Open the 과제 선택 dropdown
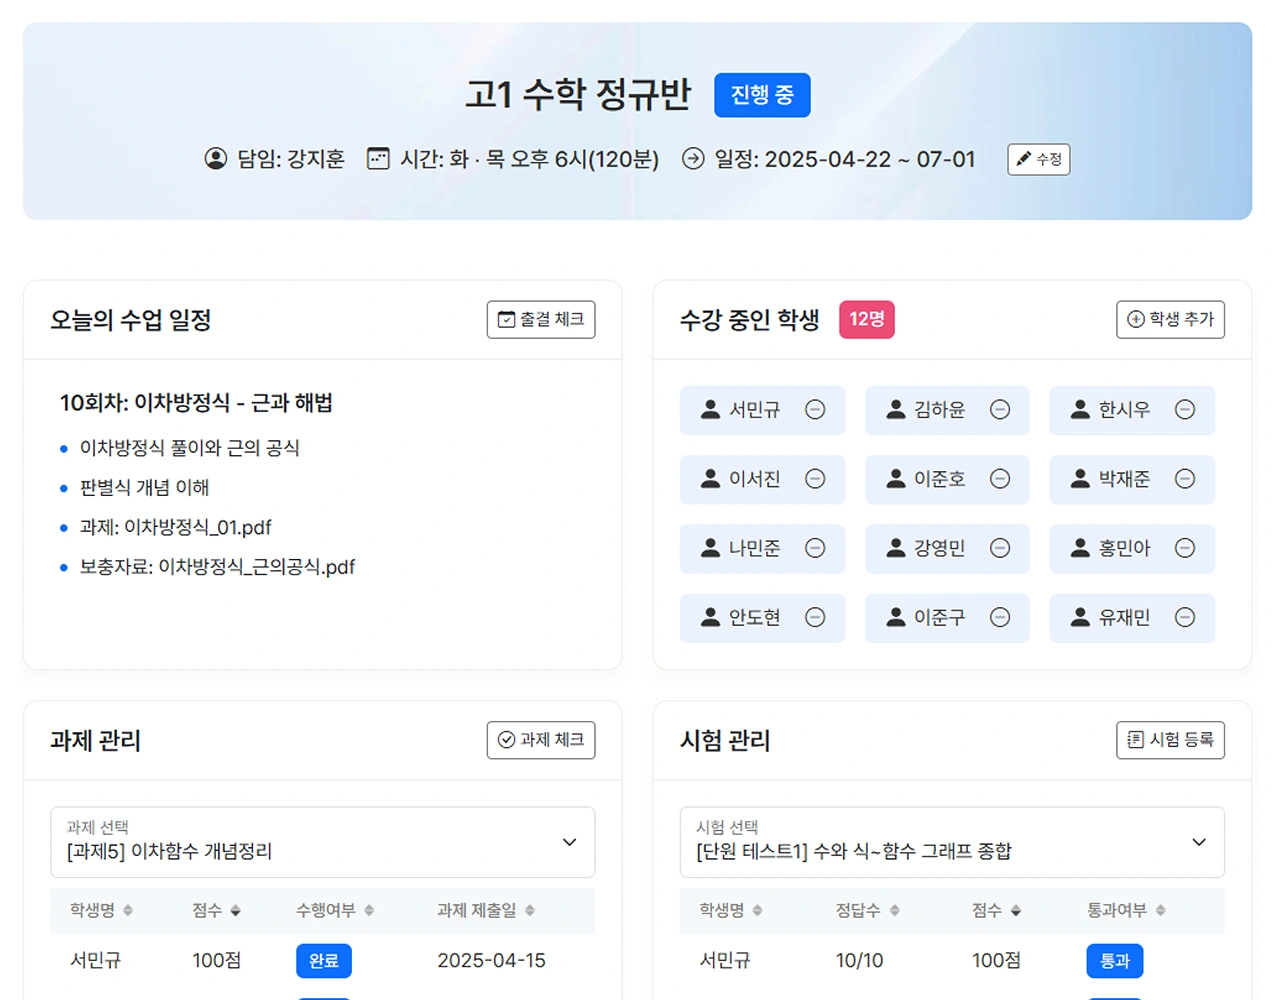The image size is (1280, 1000). (322, 842)
